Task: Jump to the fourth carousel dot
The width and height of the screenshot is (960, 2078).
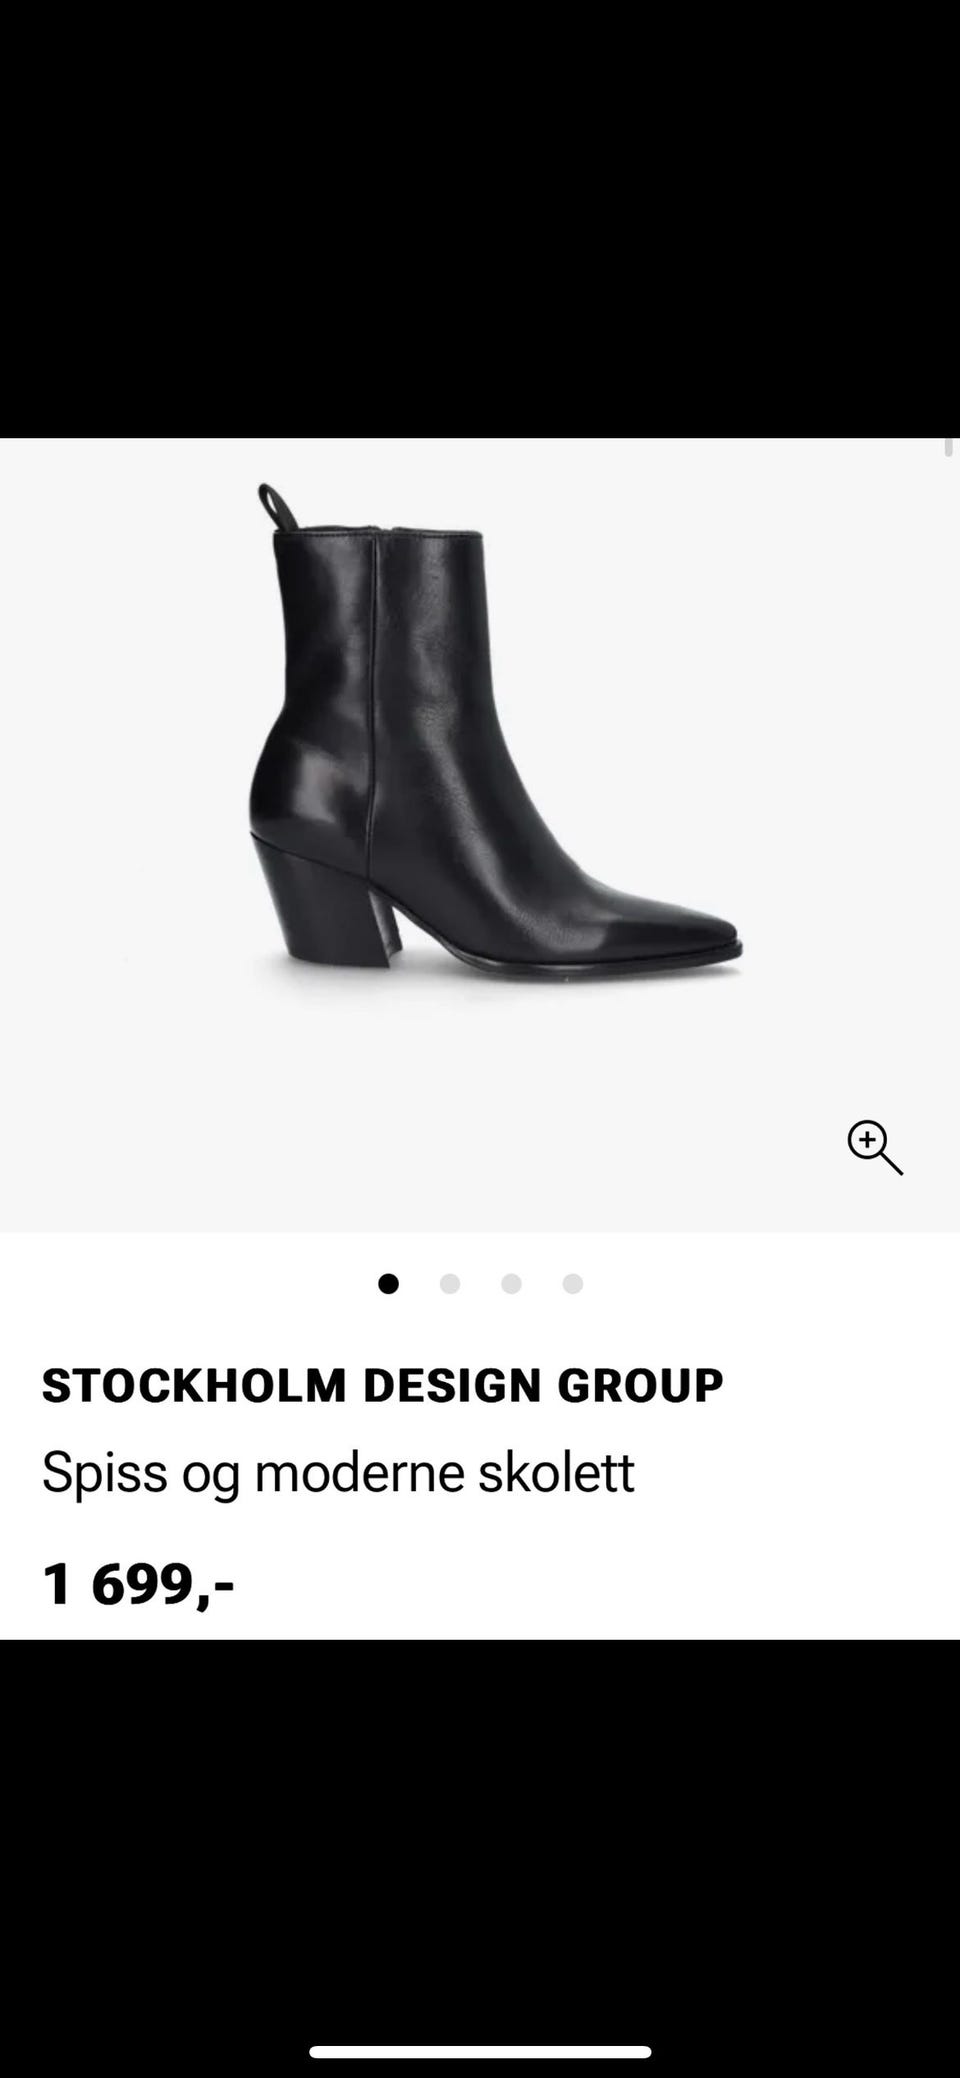Action: pyautogui.click(x=572, y=1283)
